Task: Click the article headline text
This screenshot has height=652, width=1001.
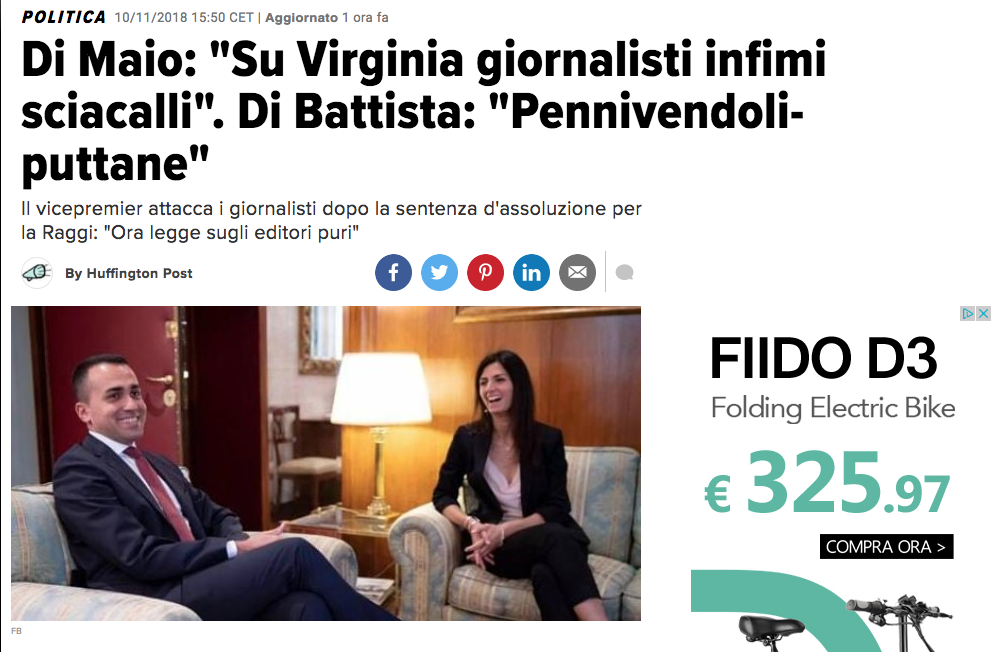Action: [x=424, y=112]
